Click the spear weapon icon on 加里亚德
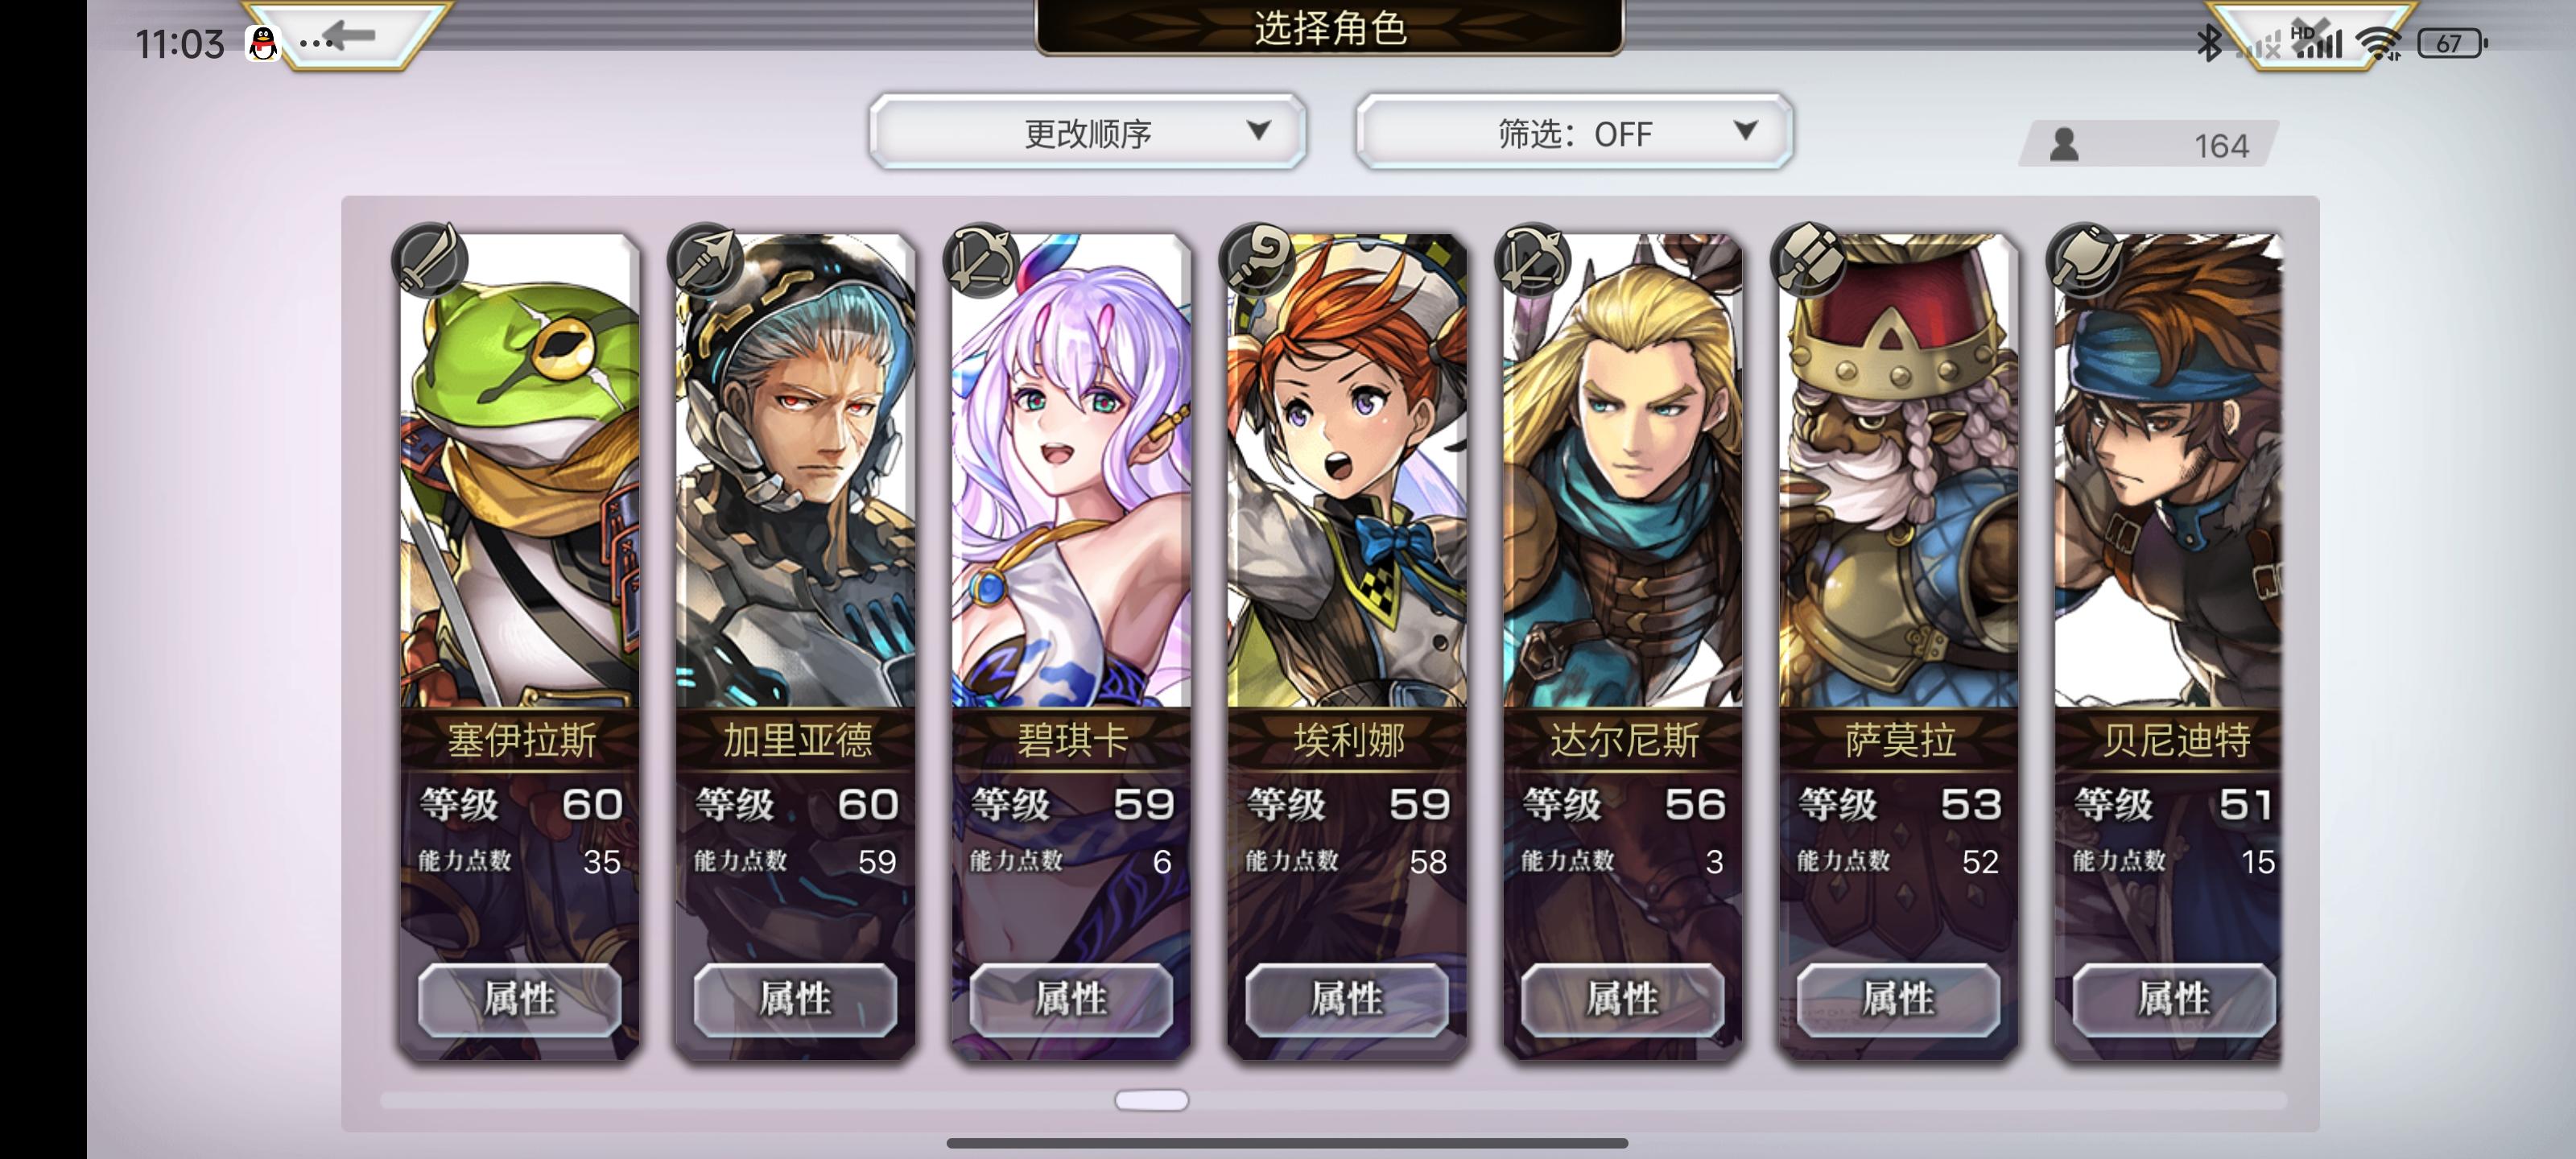The image size is (2576, 1159). tap(706, 260)
